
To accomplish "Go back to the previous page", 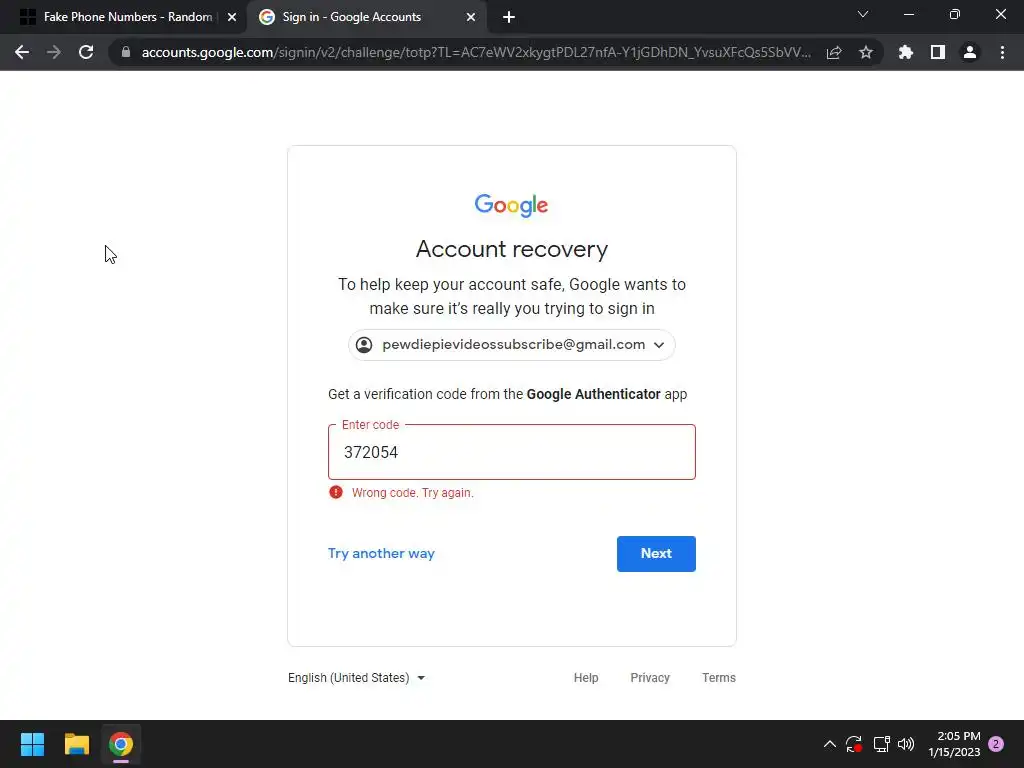I will tap(22, 52).
